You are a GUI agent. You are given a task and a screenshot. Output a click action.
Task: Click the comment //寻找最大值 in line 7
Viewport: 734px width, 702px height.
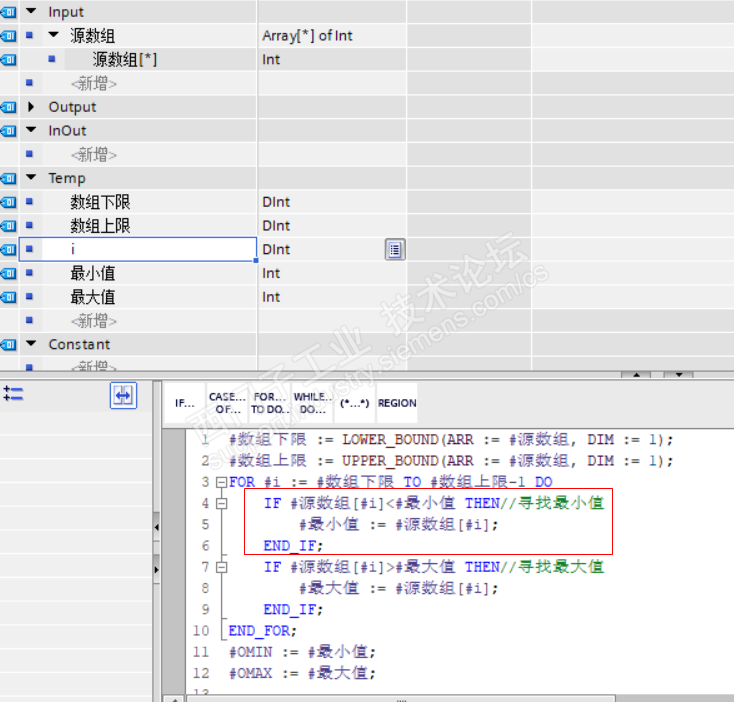click(x=552, y=567)
